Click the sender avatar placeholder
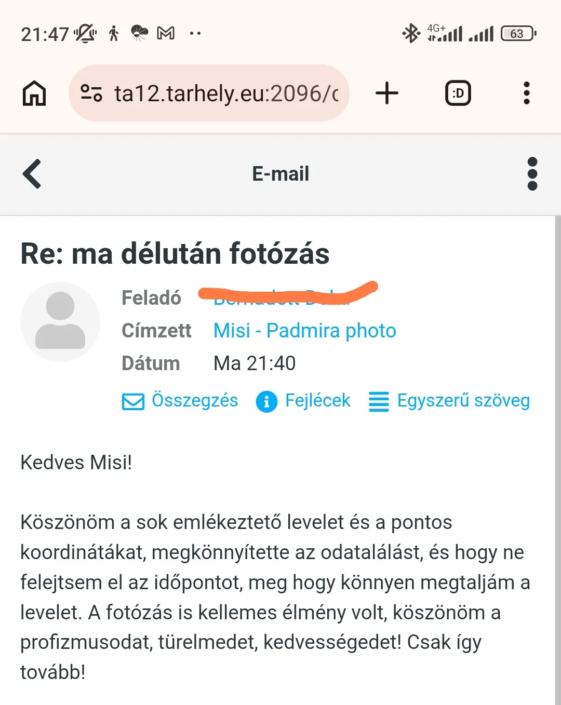The image size is (561, 705). [60, 321]
